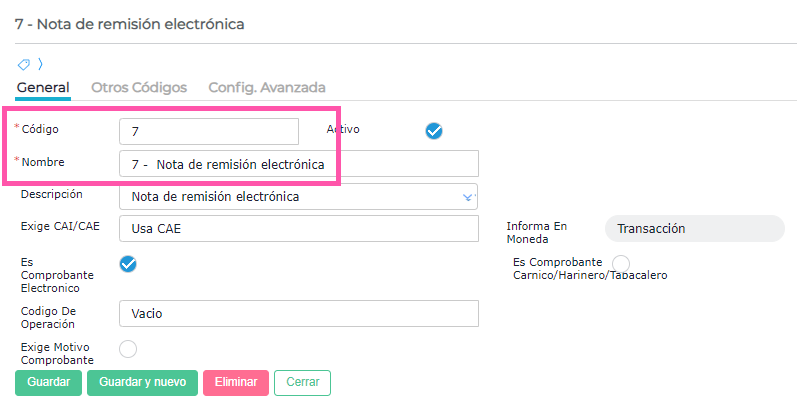Image resolution: width=797 pixels, height=410 pixels.
Task: Open the Informa En Moneda Transacción selector
Action: (694, 228)
